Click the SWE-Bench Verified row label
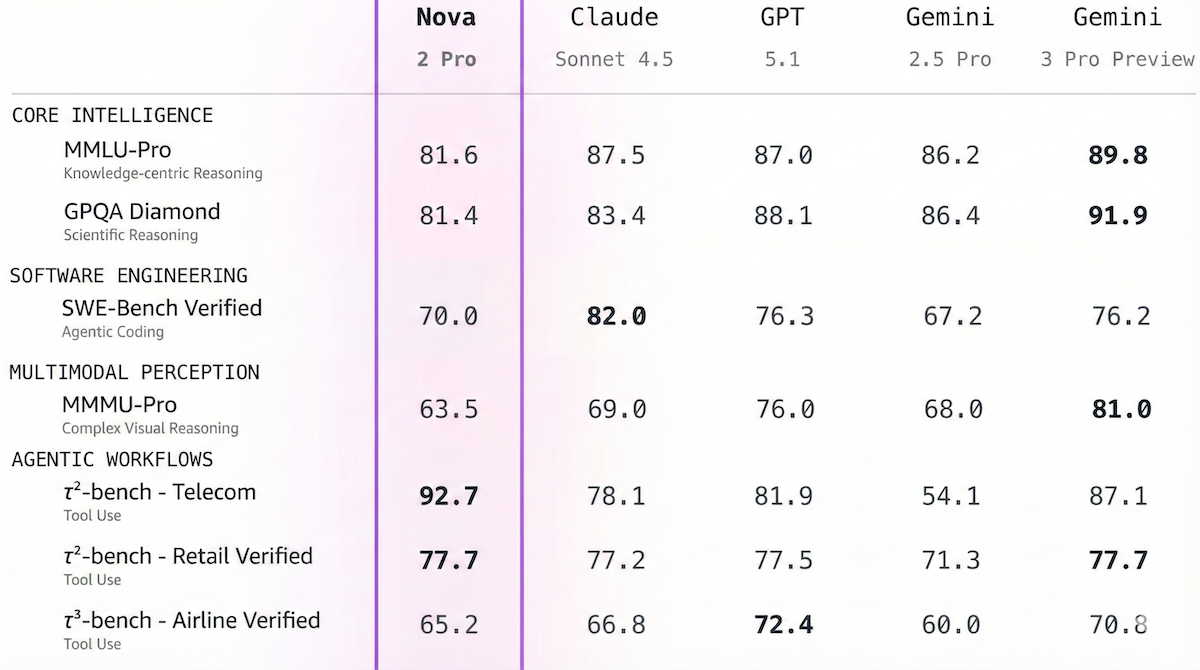This screenshot has height=670, width=1200. tap(162, 308)
